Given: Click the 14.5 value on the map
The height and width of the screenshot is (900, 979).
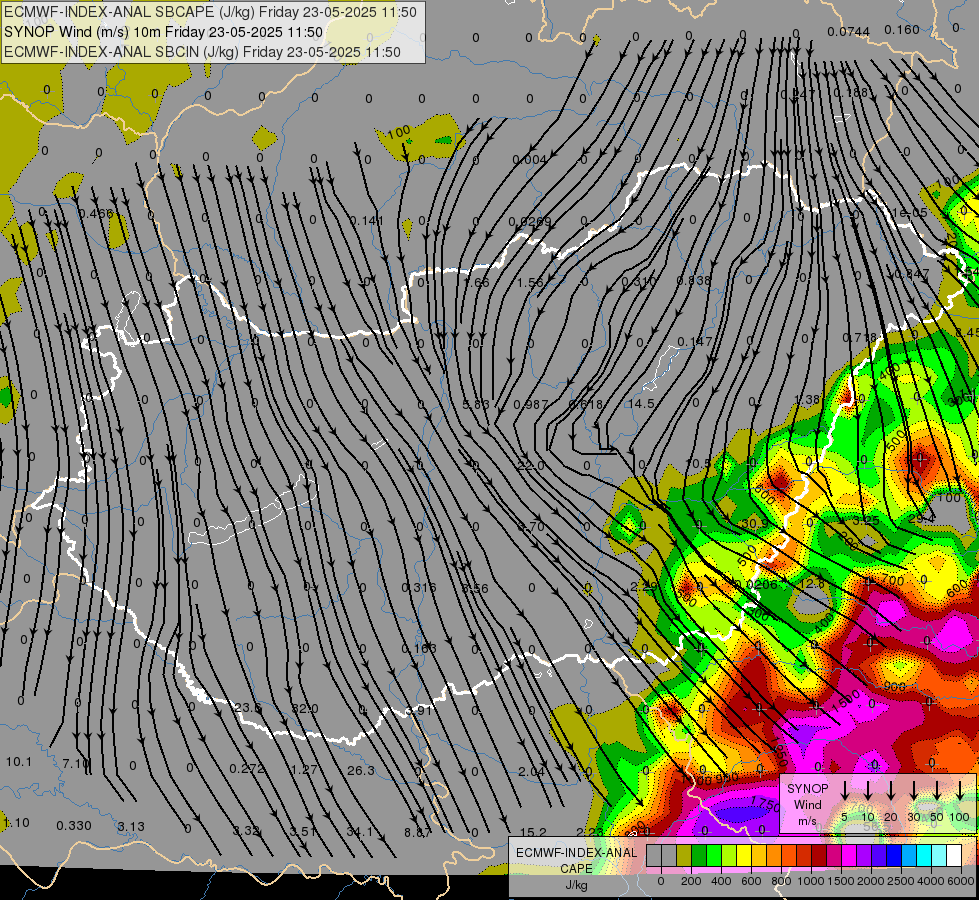Looking at the screenshot, I should click(x=641, y=403).
